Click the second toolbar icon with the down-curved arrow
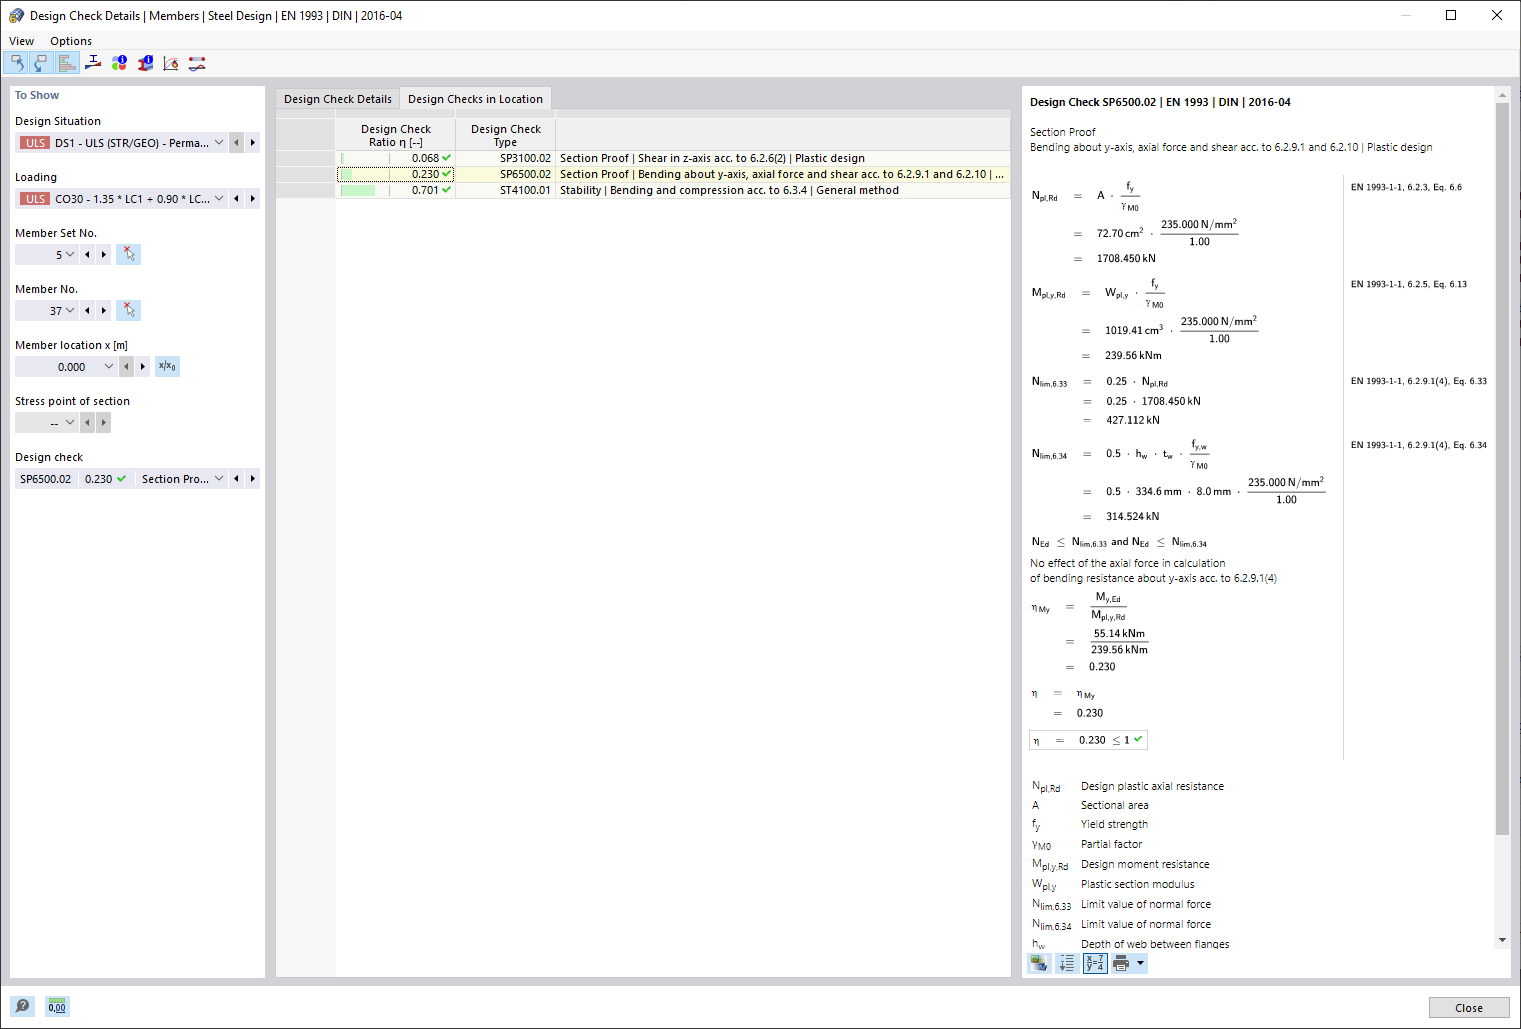 [x=41, y=63]
